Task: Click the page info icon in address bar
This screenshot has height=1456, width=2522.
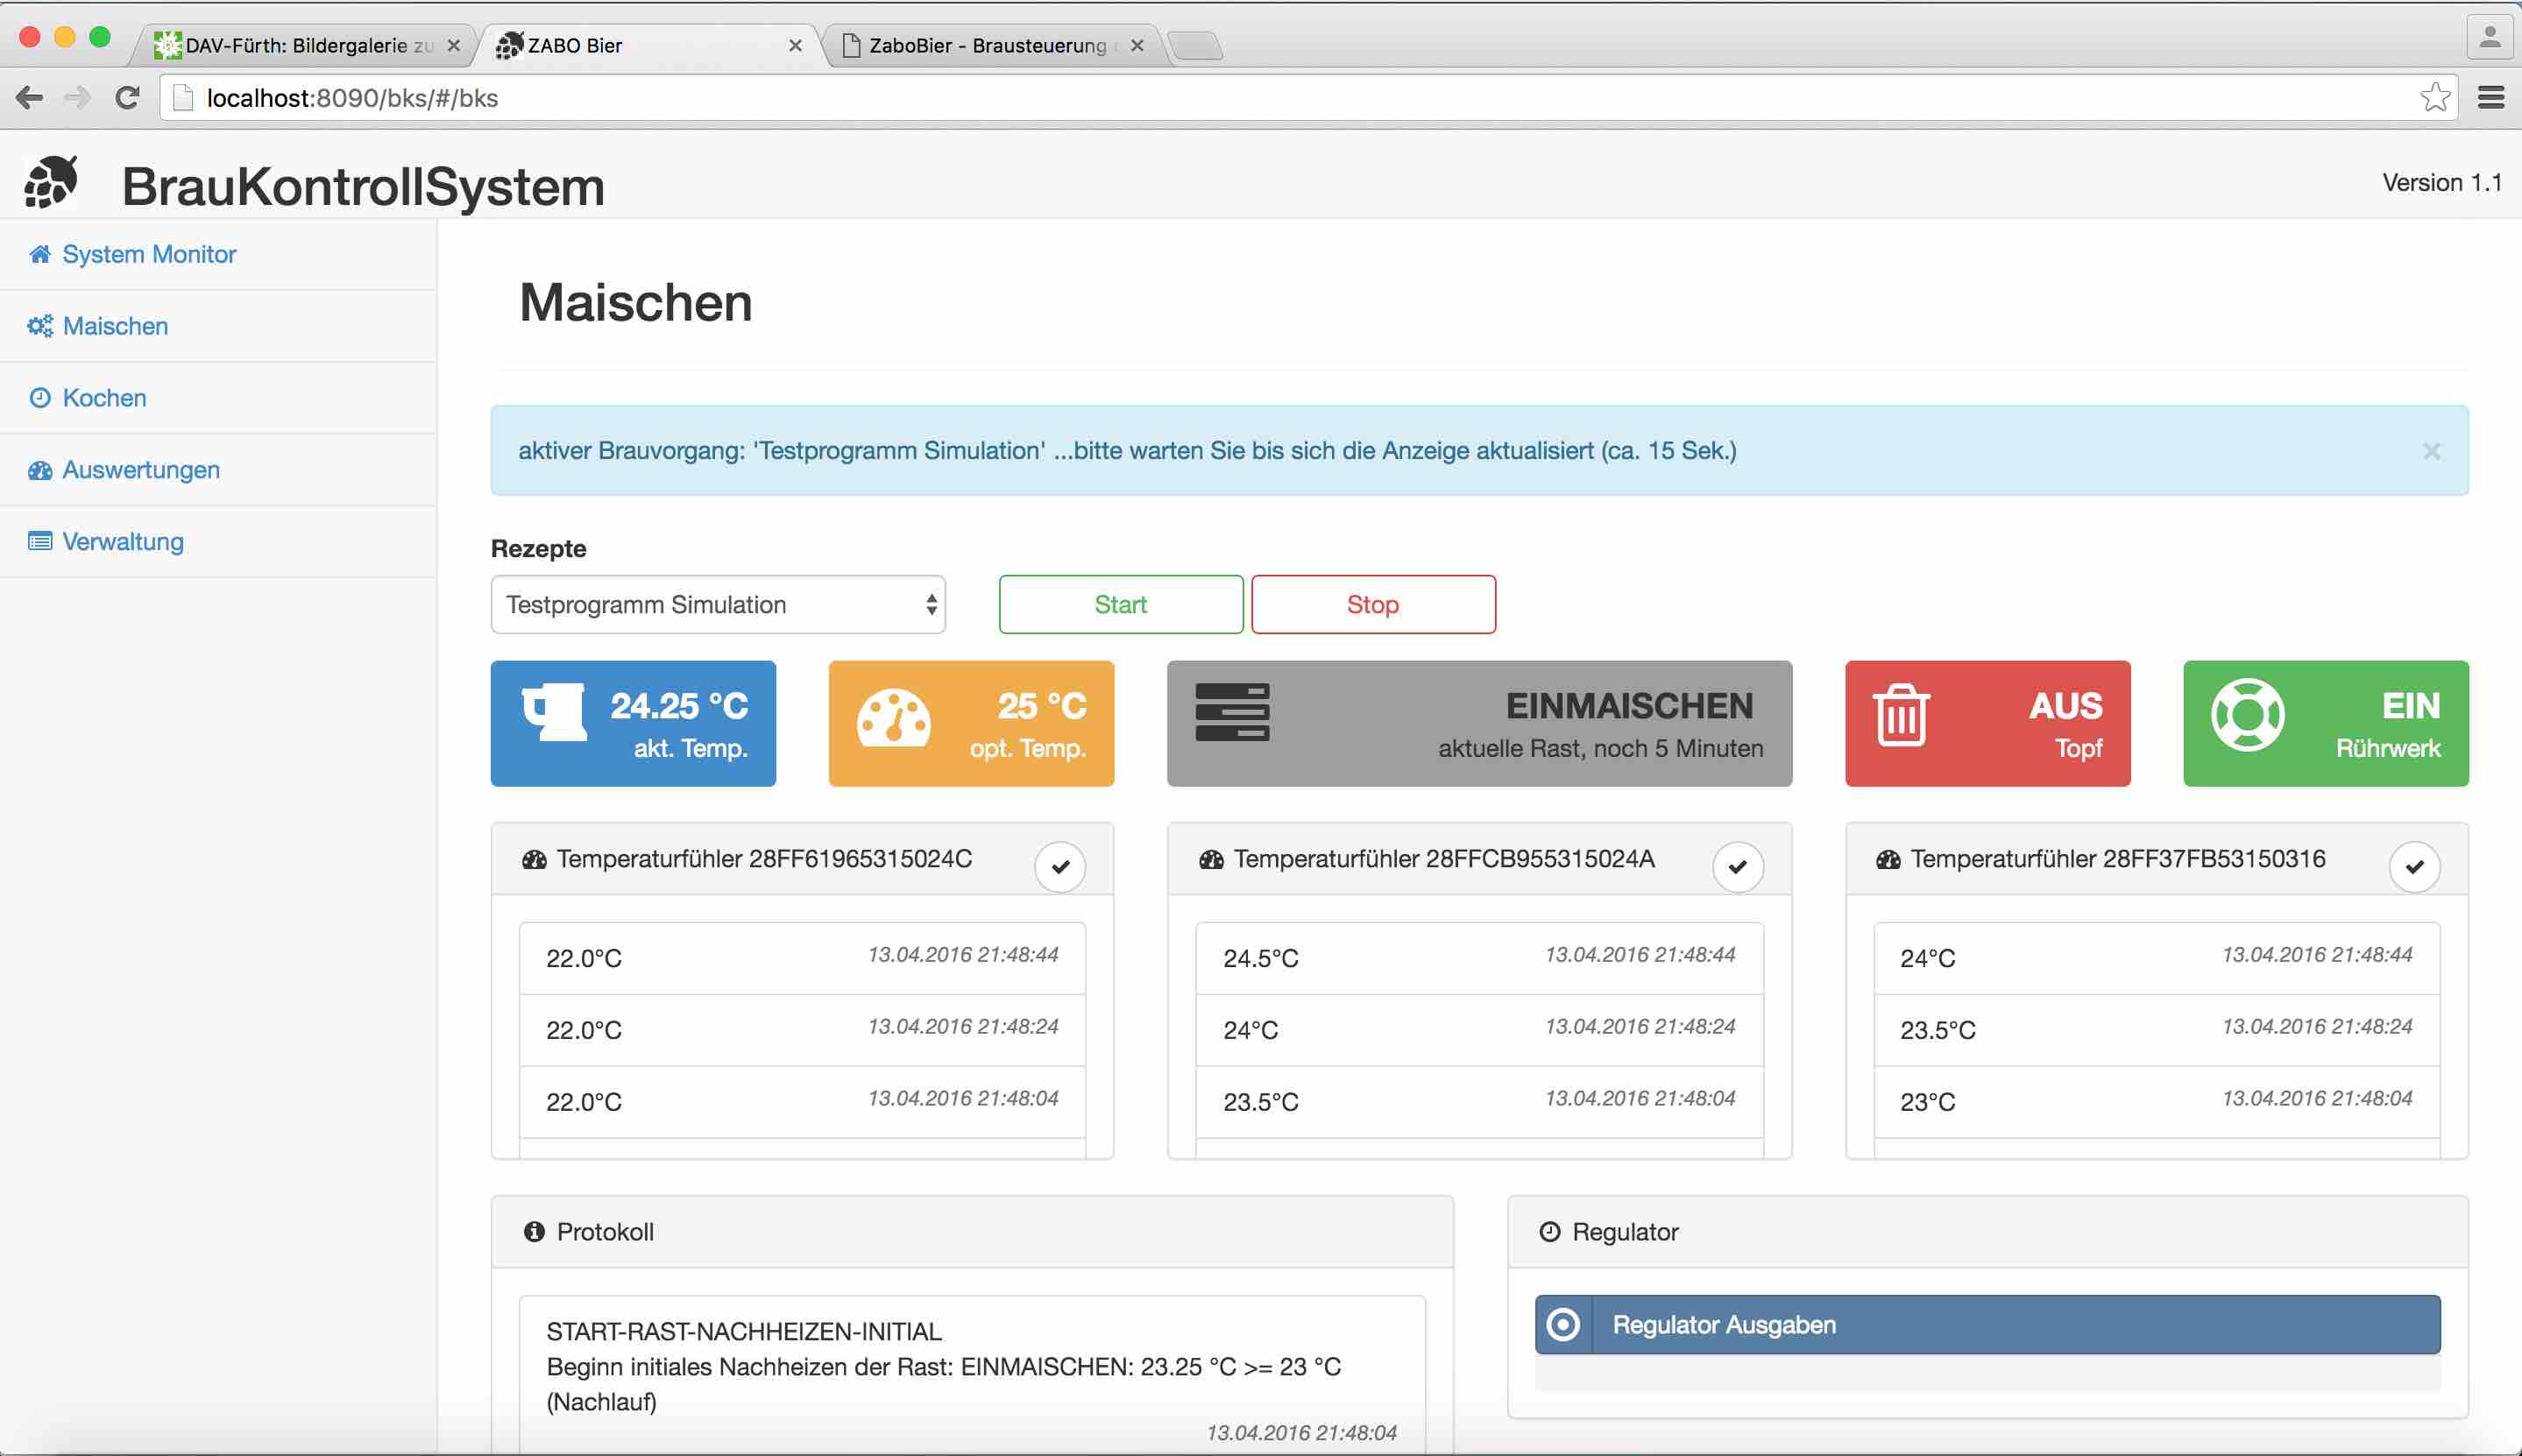Action: [183, 98]
